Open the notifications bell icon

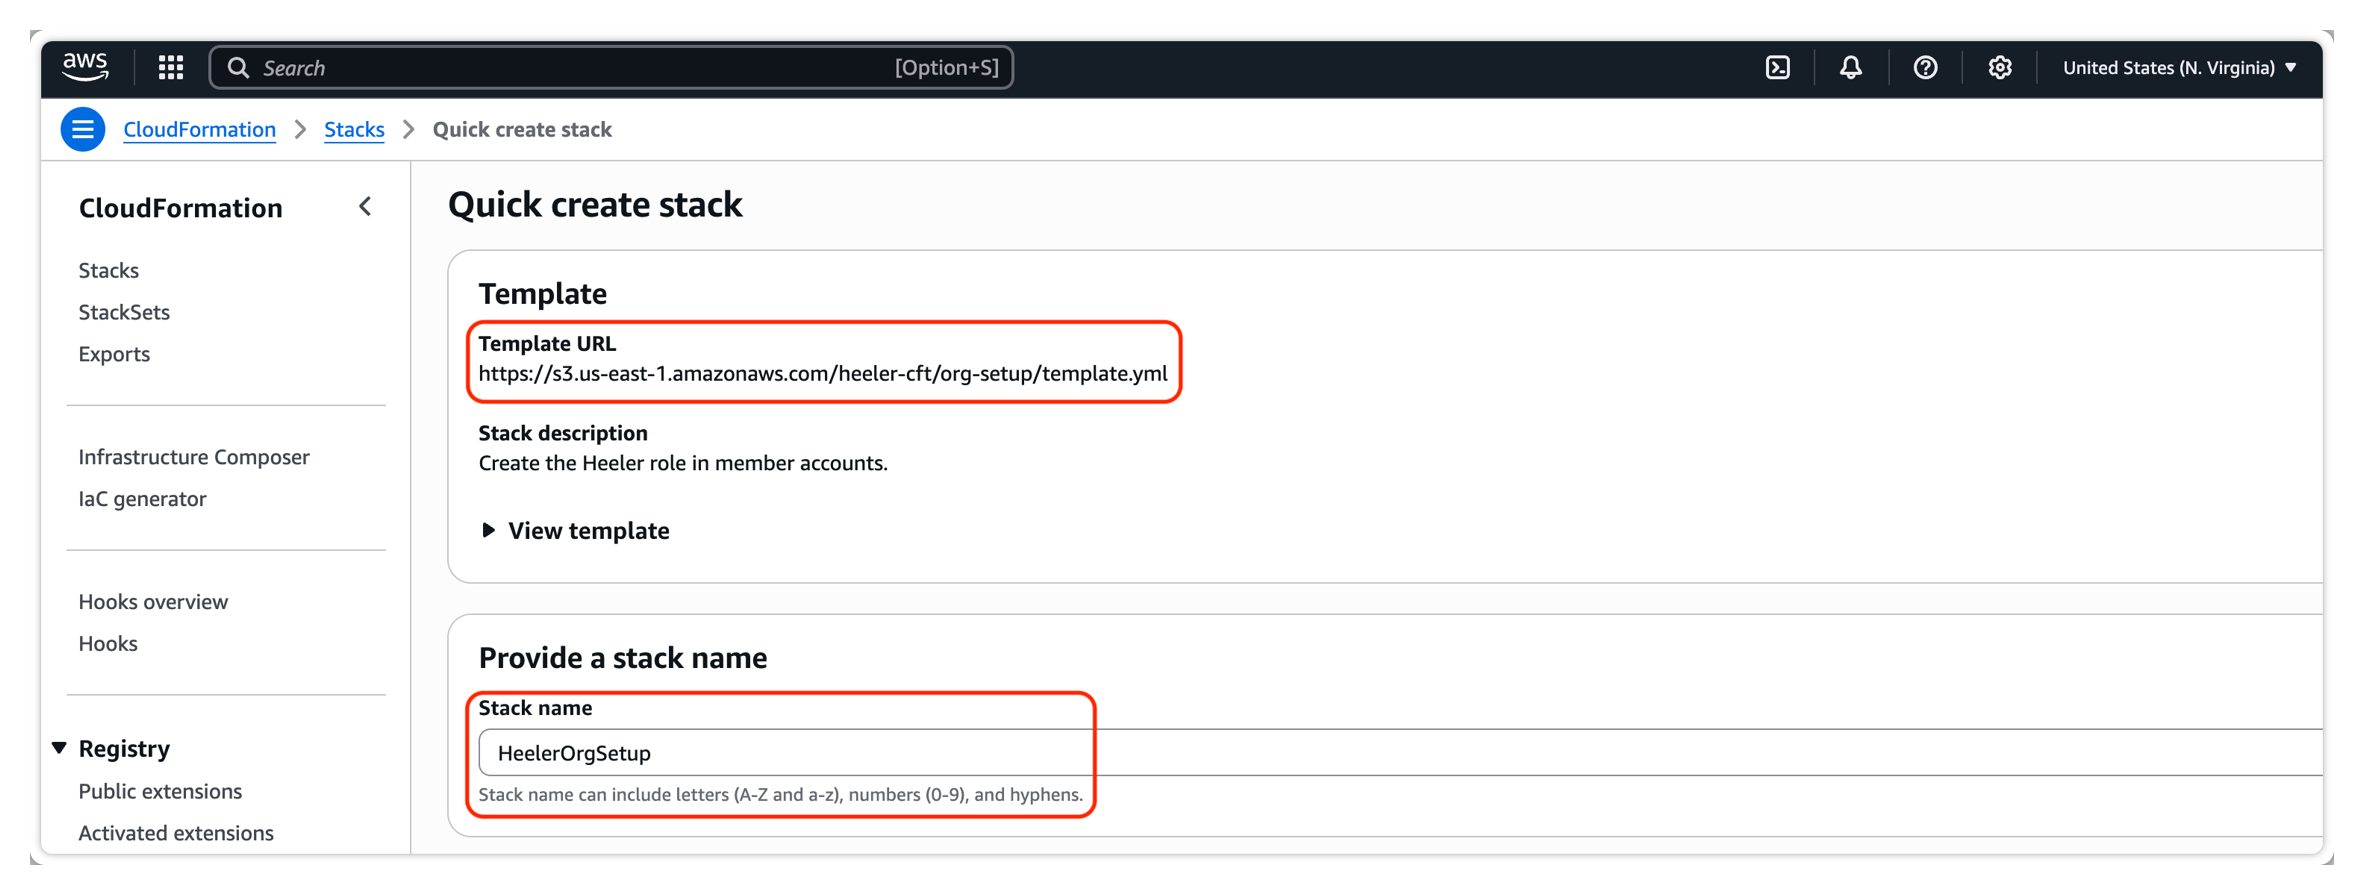point(1851,67)
